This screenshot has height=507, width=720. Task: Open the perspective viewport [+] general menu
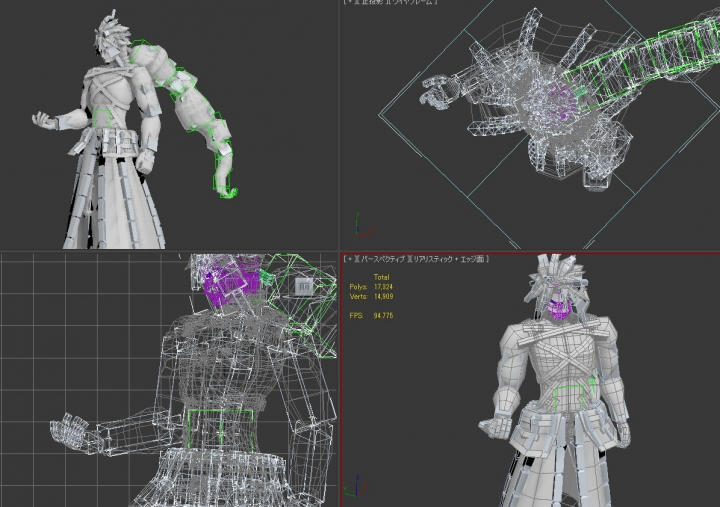tap(350, 259)
